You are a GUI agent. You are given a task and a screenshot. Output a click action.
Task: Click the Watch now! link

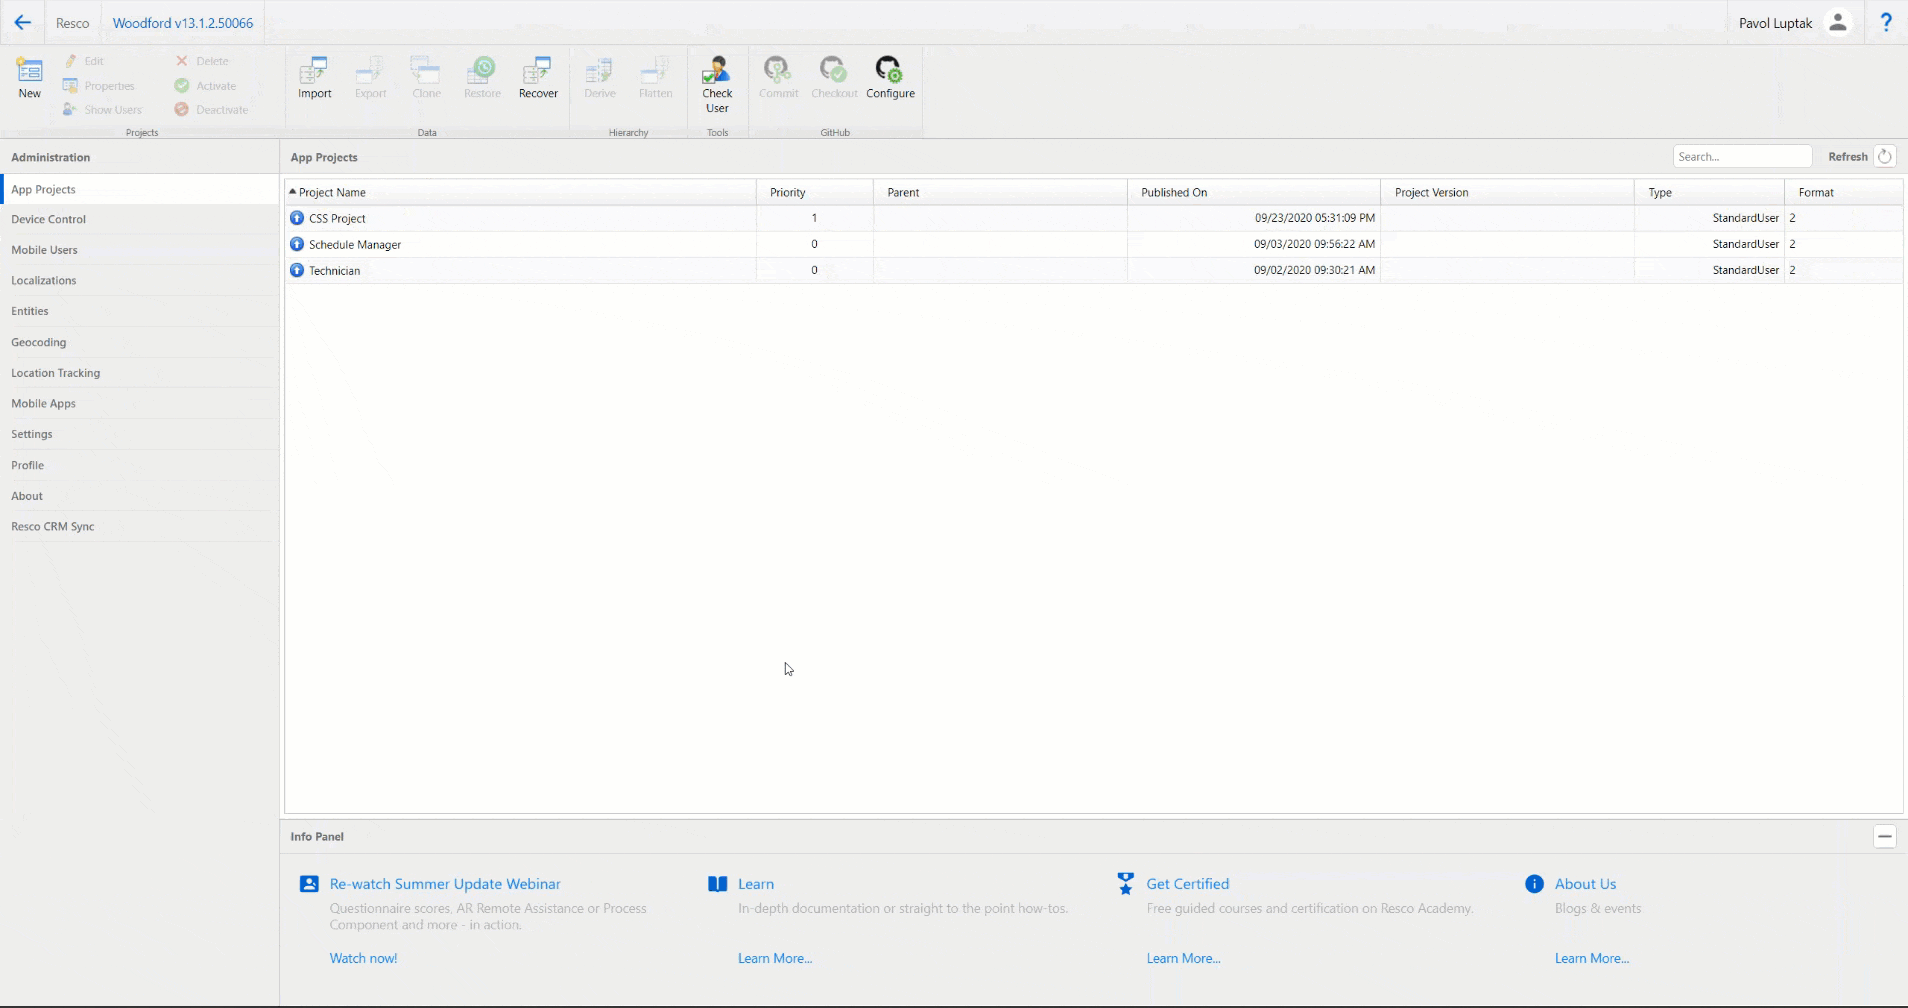click(x=363, y=958)
